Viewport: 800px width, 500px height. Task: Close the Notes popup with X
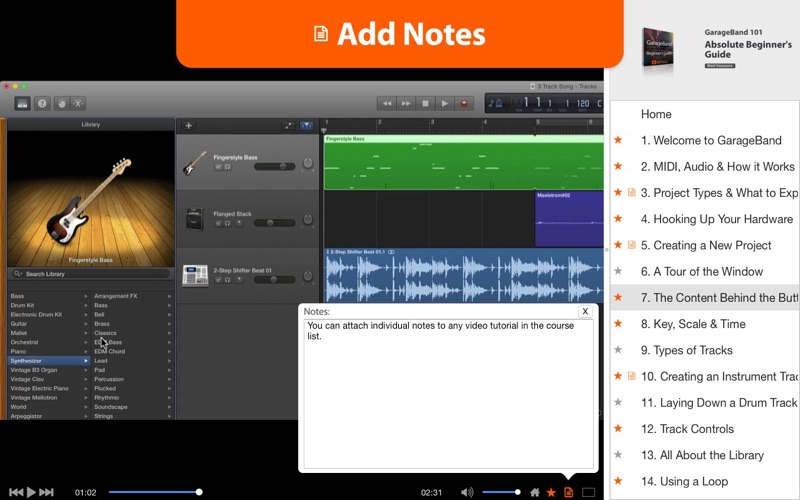pos(585,312)
